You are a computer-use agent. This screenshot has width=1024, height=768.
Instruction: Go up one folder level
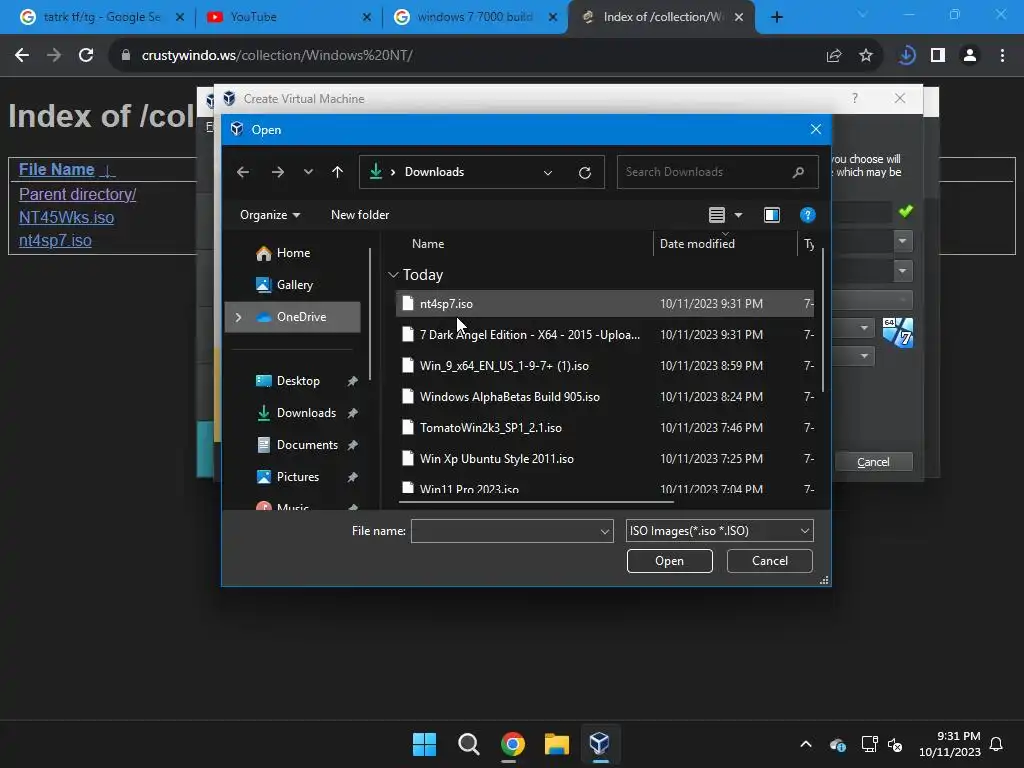tap(337, 172)
